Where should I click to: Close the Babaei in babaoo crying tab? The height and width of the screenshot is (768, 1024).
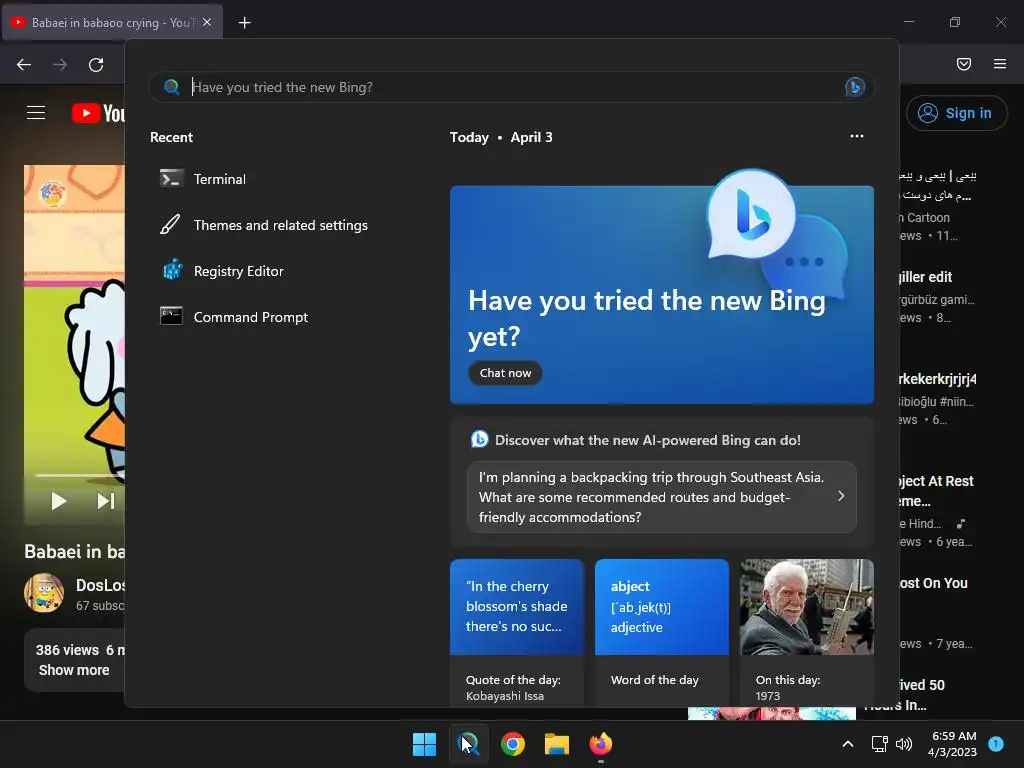(x=207, y=22)
